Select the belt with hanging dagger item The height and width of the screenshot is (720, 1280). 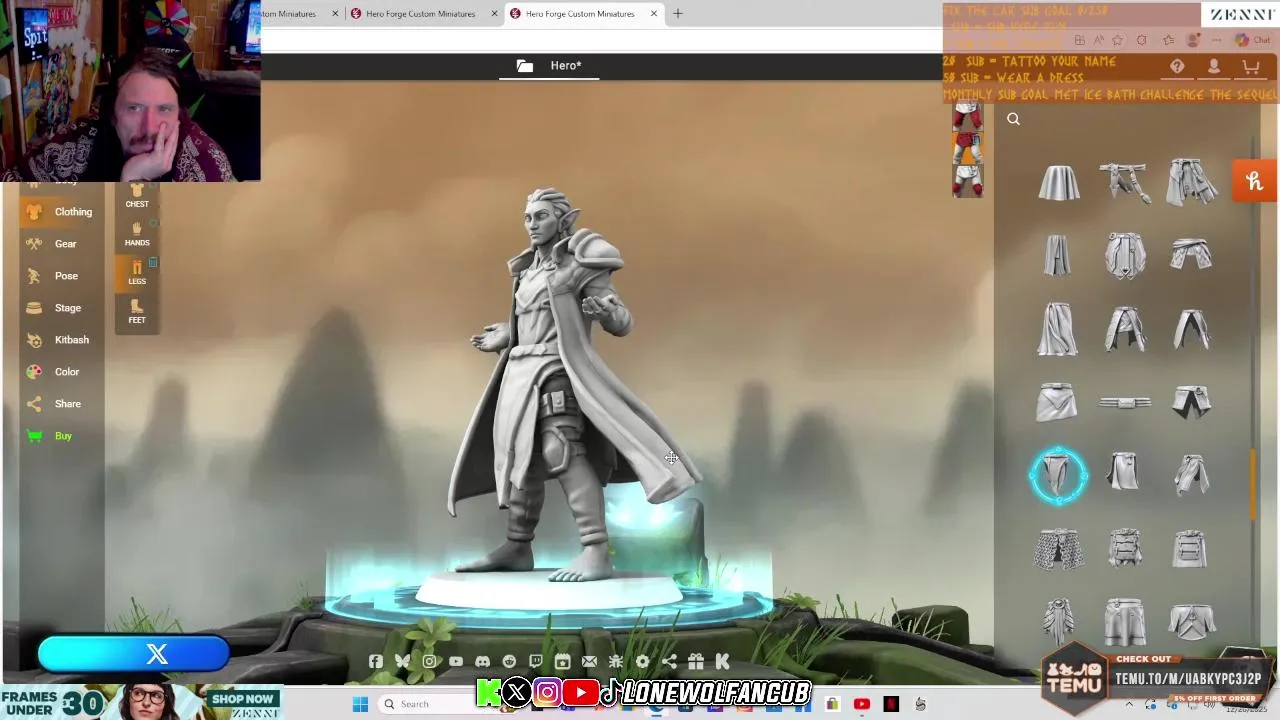pyautogui.click(x=1124, y=183)
